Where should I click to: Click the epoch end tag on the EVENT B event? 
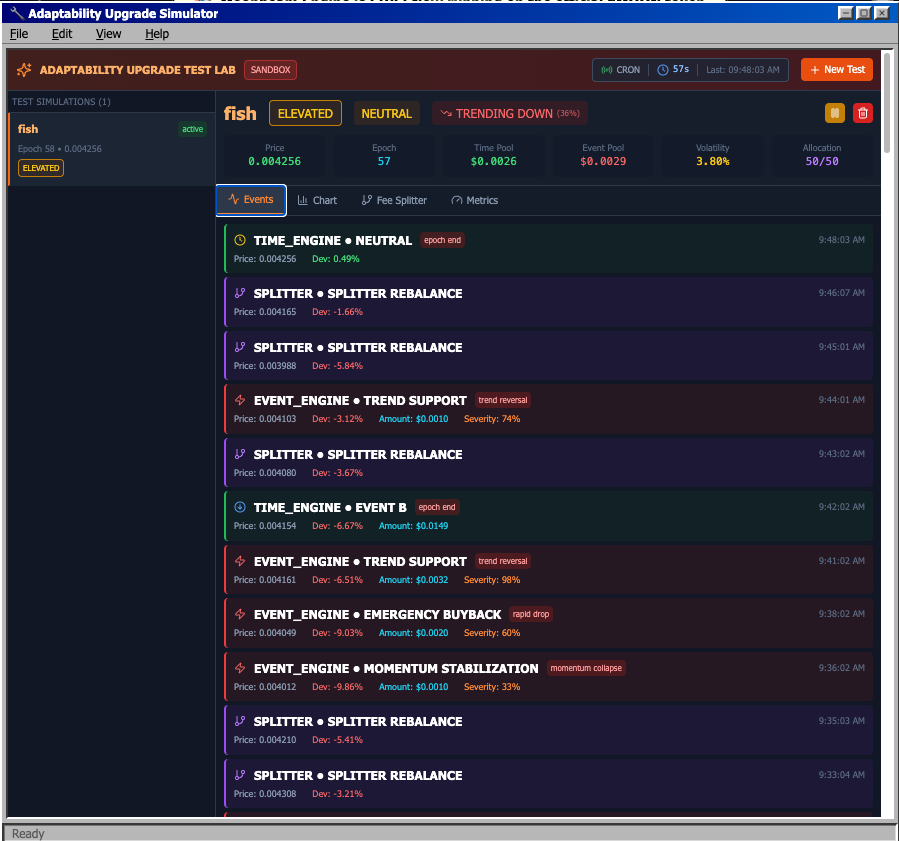pos(437,507)
